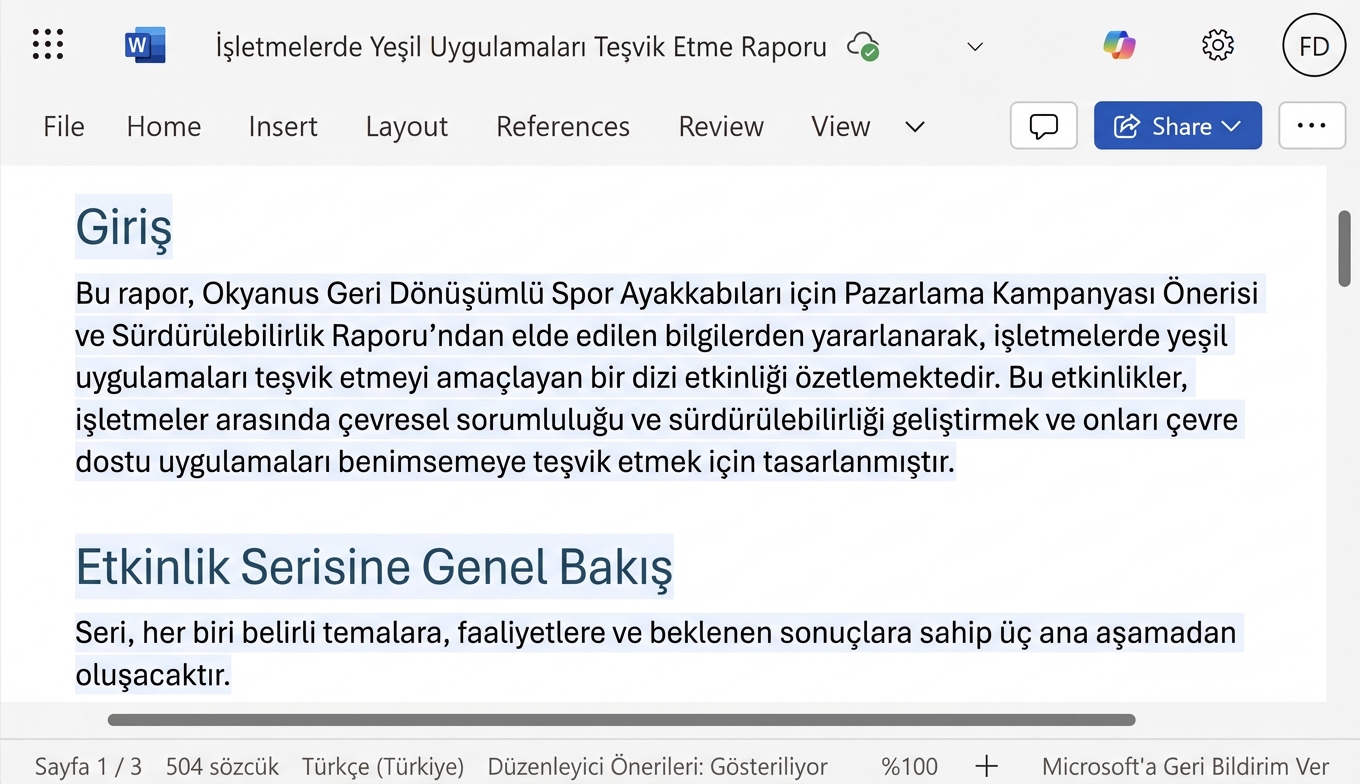Open the Settings gear menu
1360x784 pixels.
pos(1217,45)
